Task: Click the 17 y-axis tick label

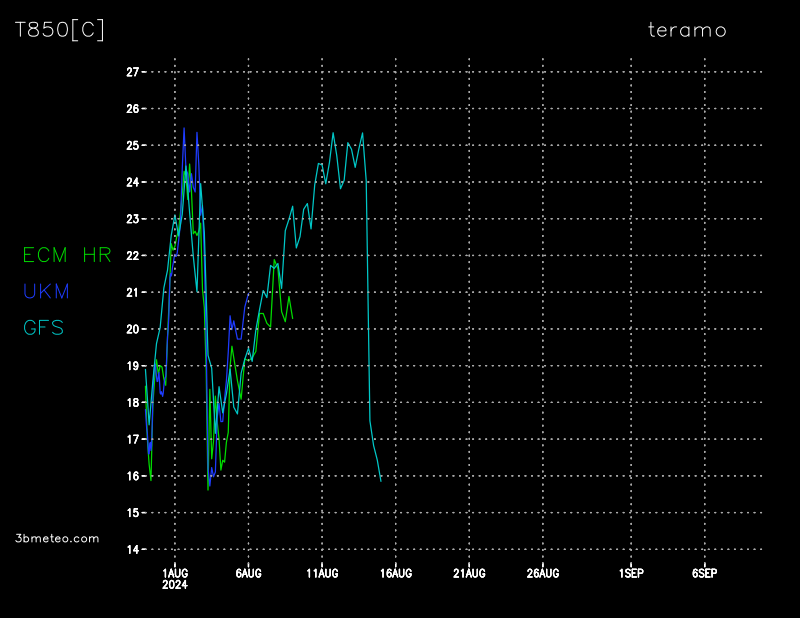Action: 132,439
